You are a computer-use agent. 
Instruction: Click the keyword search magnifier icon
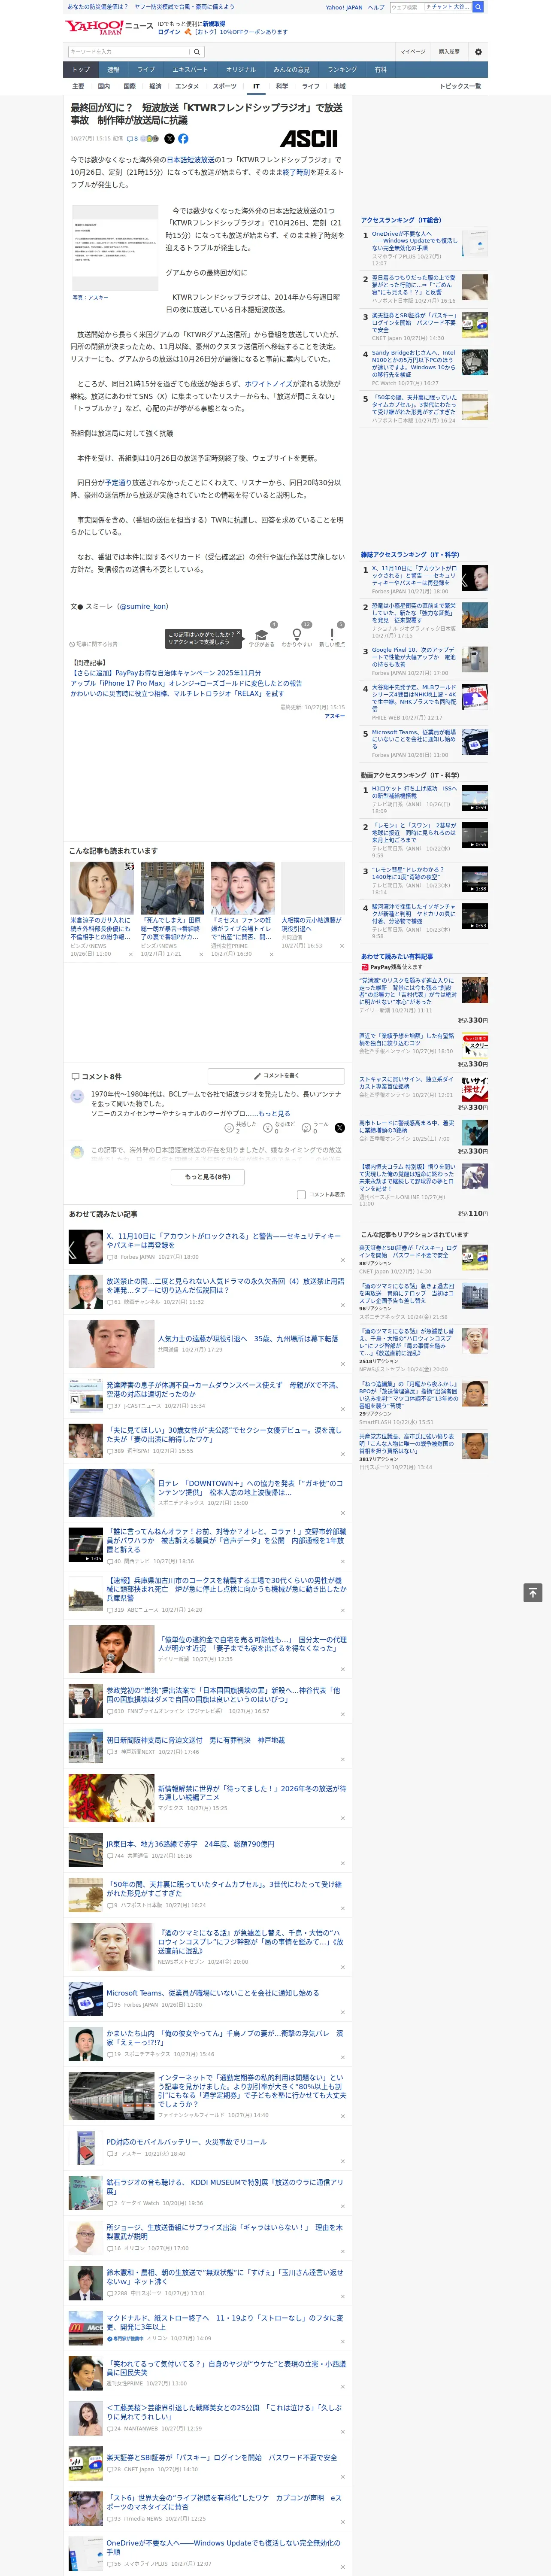pos(197,52)
